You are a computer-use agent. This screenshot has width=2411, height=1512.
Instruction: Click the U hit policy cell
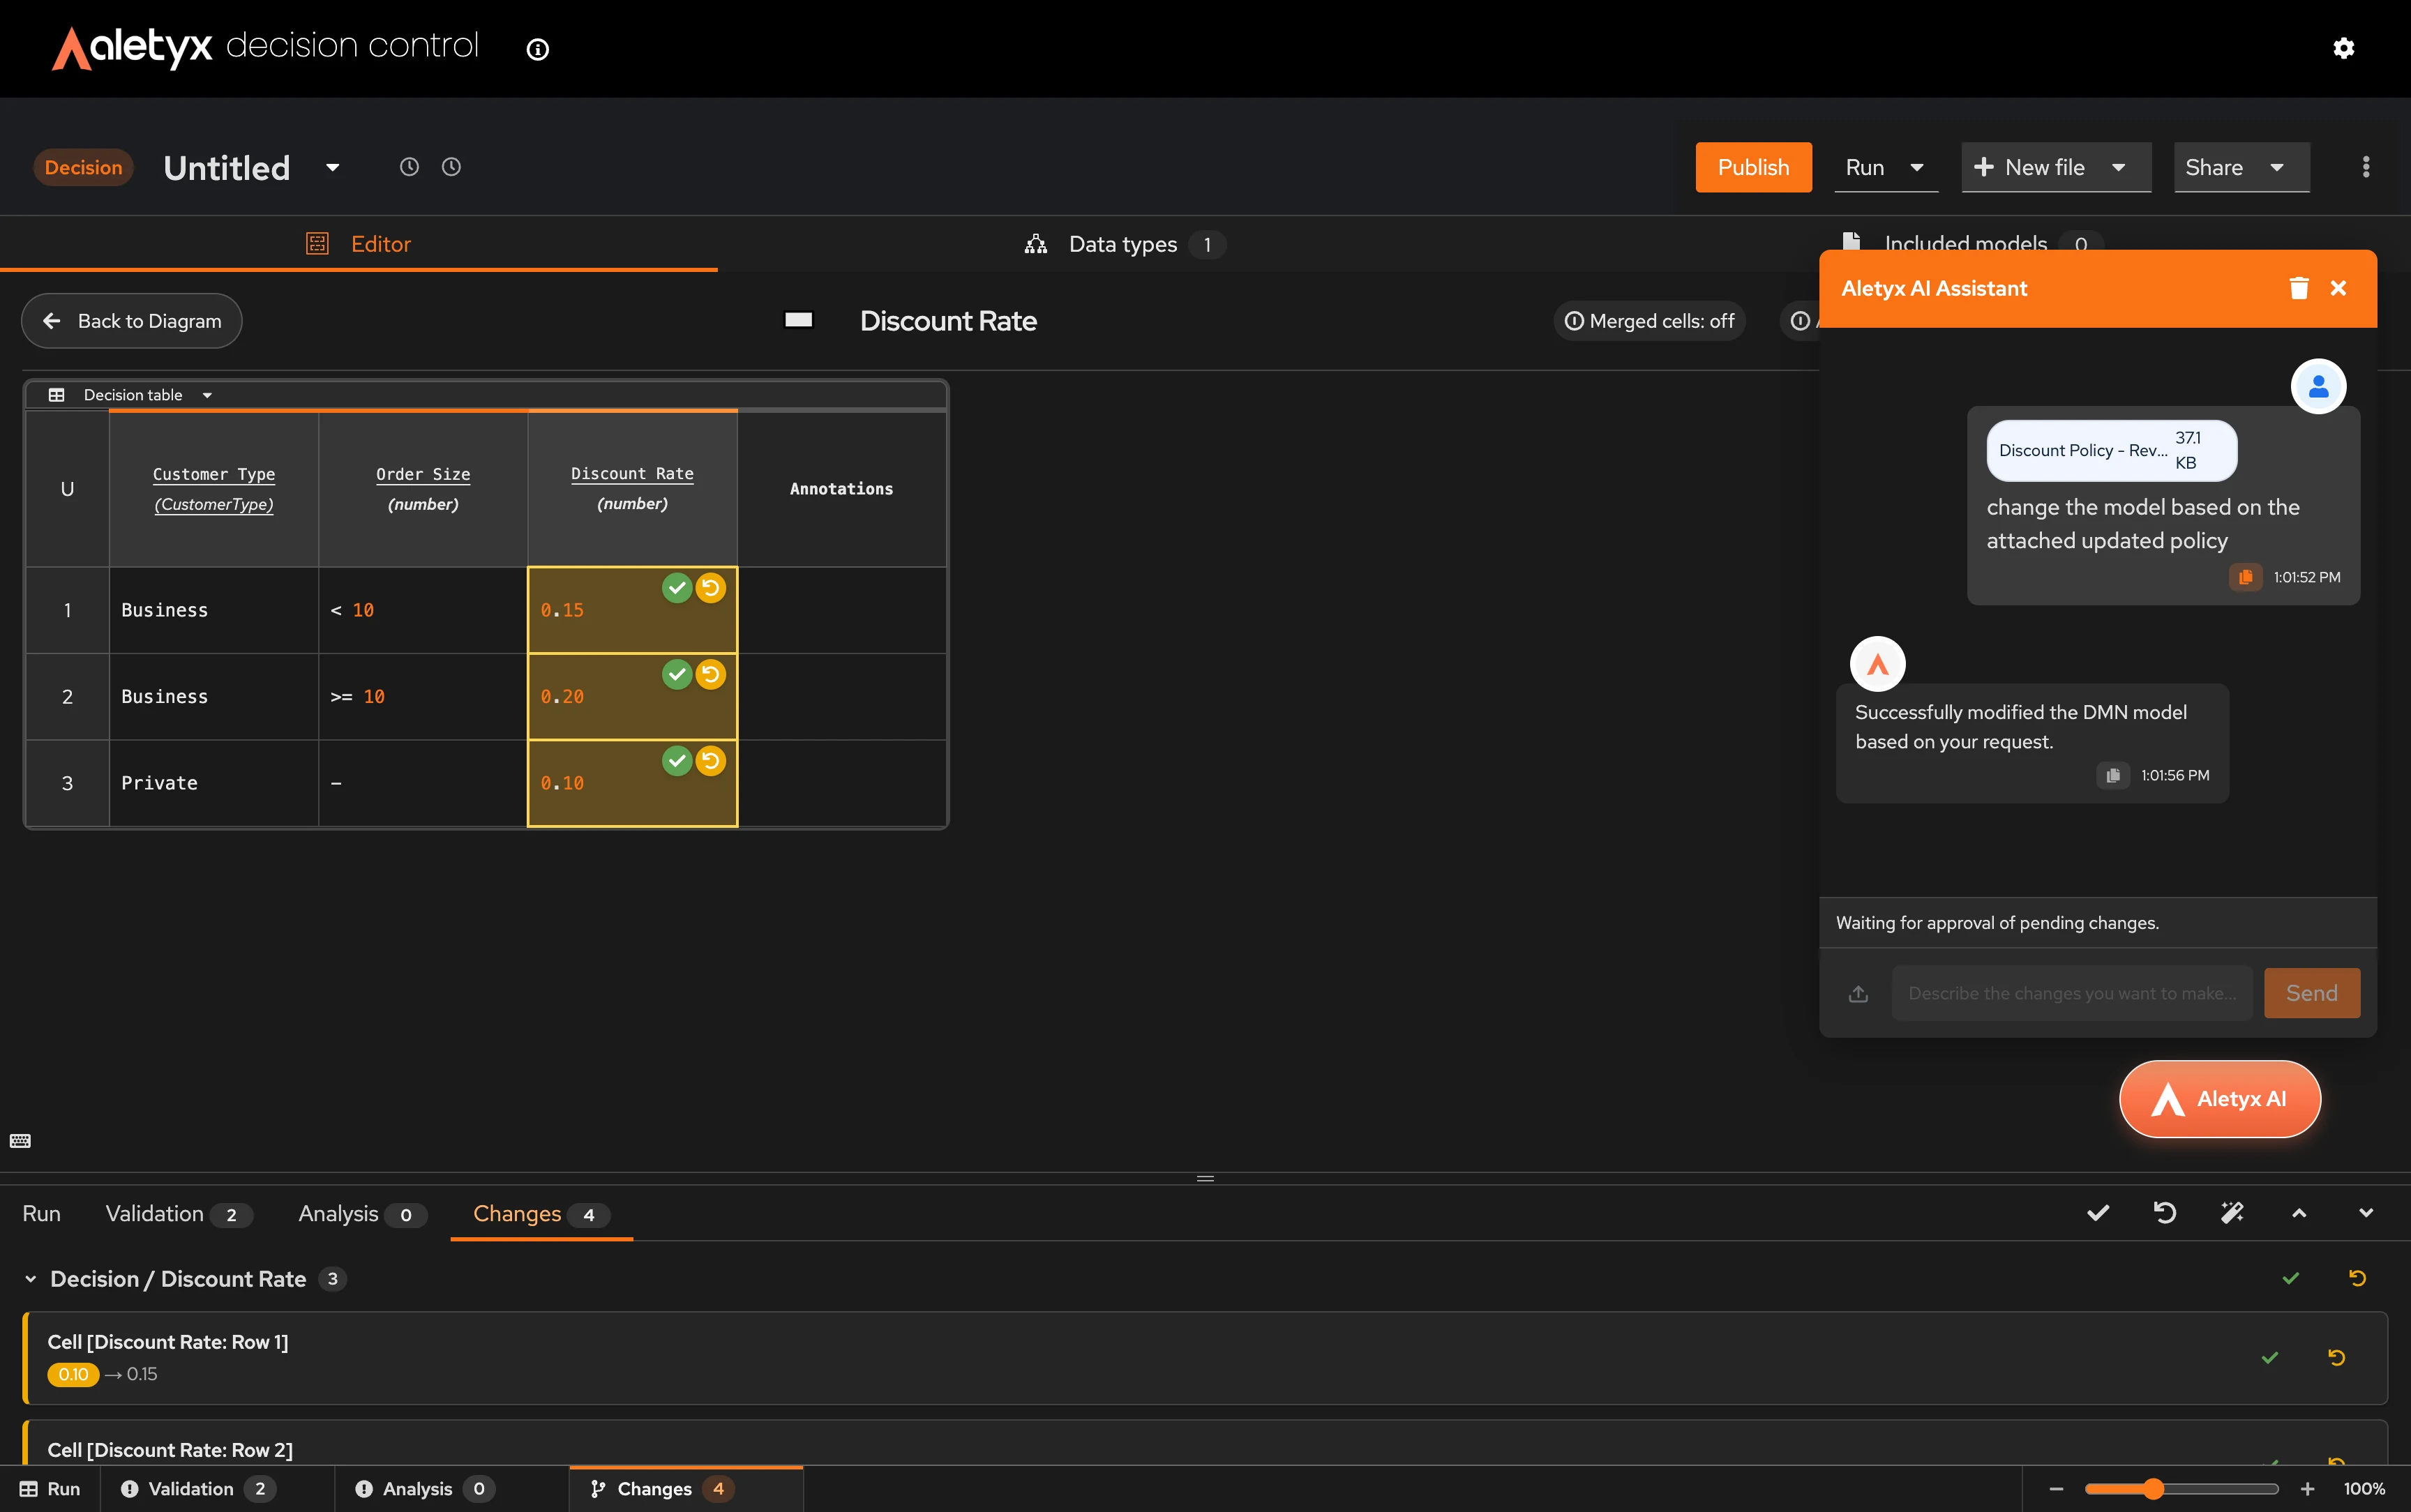tap(67, 489)
